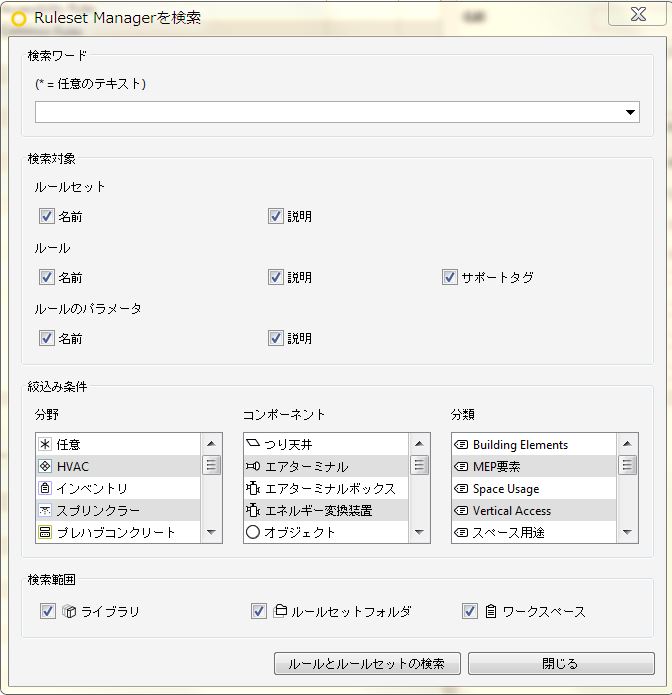The image size is (672, 695).
Task: Select プレハブコンクリート in the 分野 list
Action: point(118,532)
